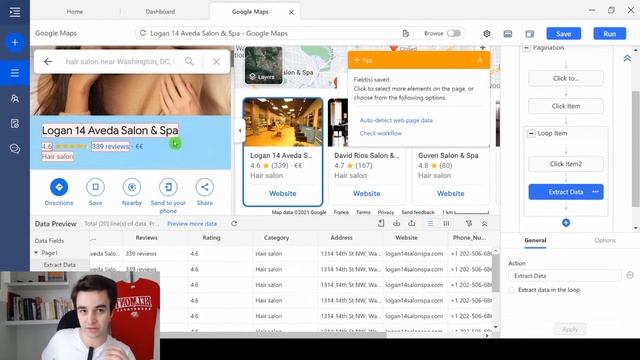Click the Share icon
The height and width of the screenshot is (360, 640).
coord(204,187)
